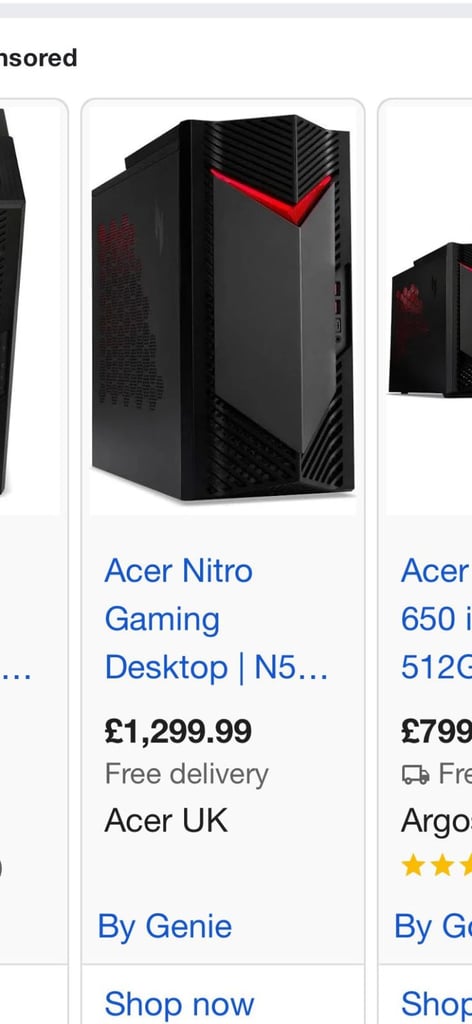Tap the Sponsored label

pos(39,58)
